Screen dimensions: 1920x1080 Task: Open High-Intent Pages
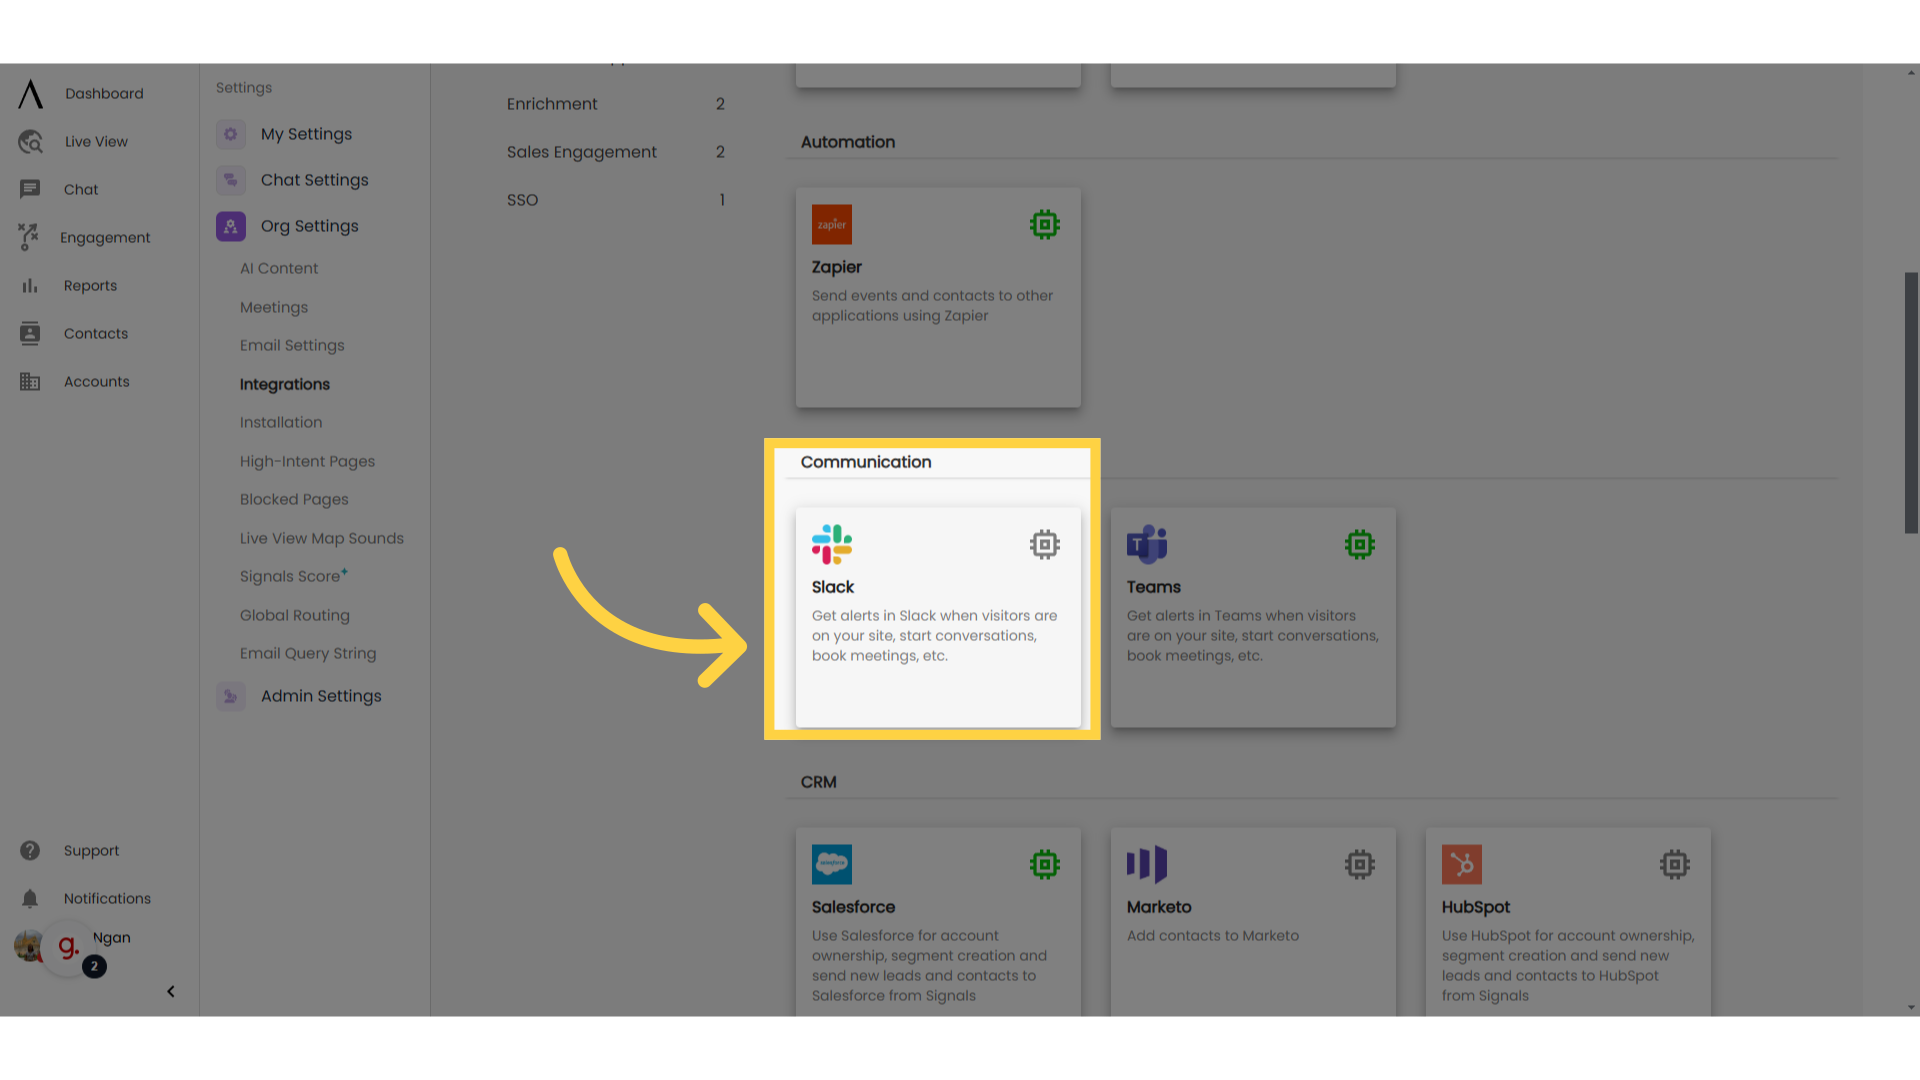pyautogui.click(x=307, y=462)
